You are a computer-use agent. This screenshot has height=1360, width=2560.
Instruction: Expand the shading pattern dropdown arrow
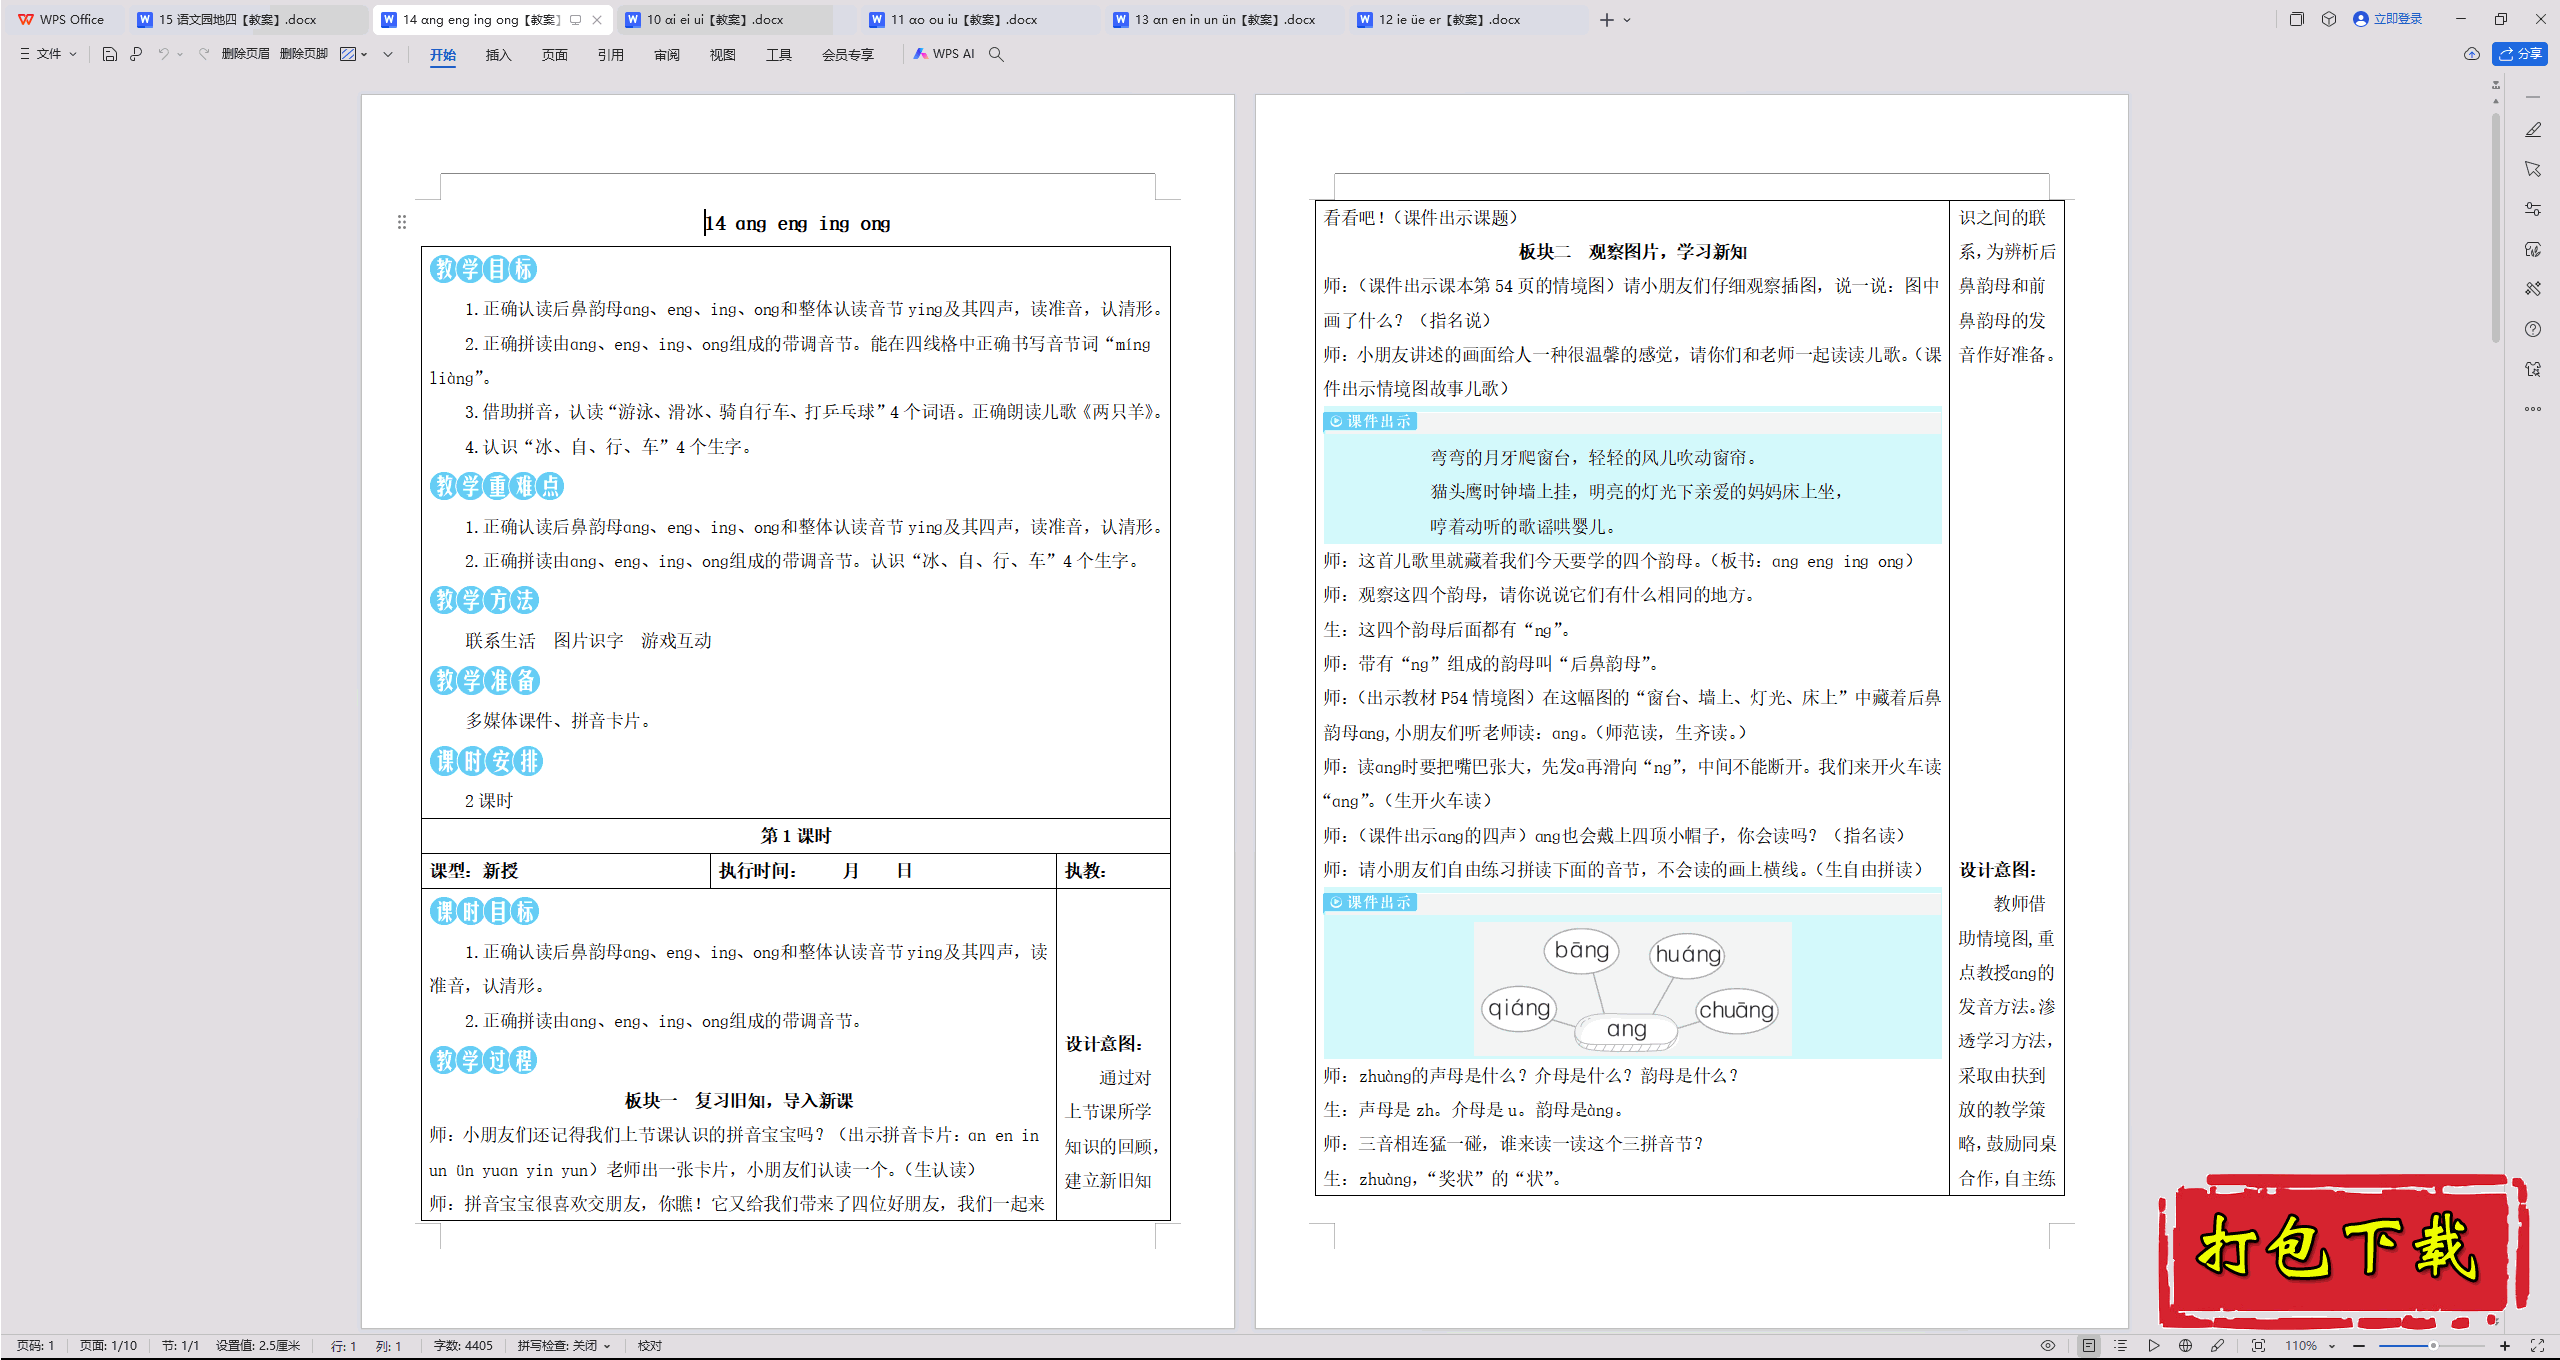[x=364, y=54]
